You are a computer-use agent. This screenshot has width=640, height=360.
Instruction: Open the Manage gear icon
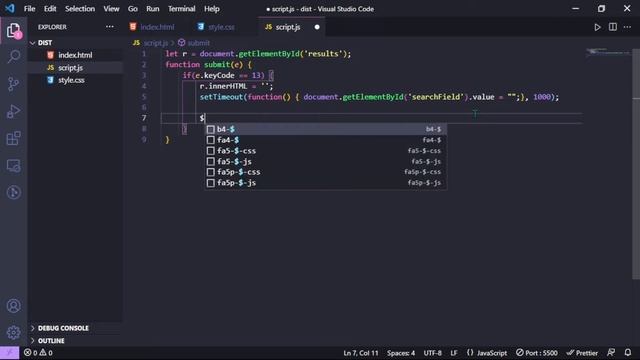tap(13, 333)
